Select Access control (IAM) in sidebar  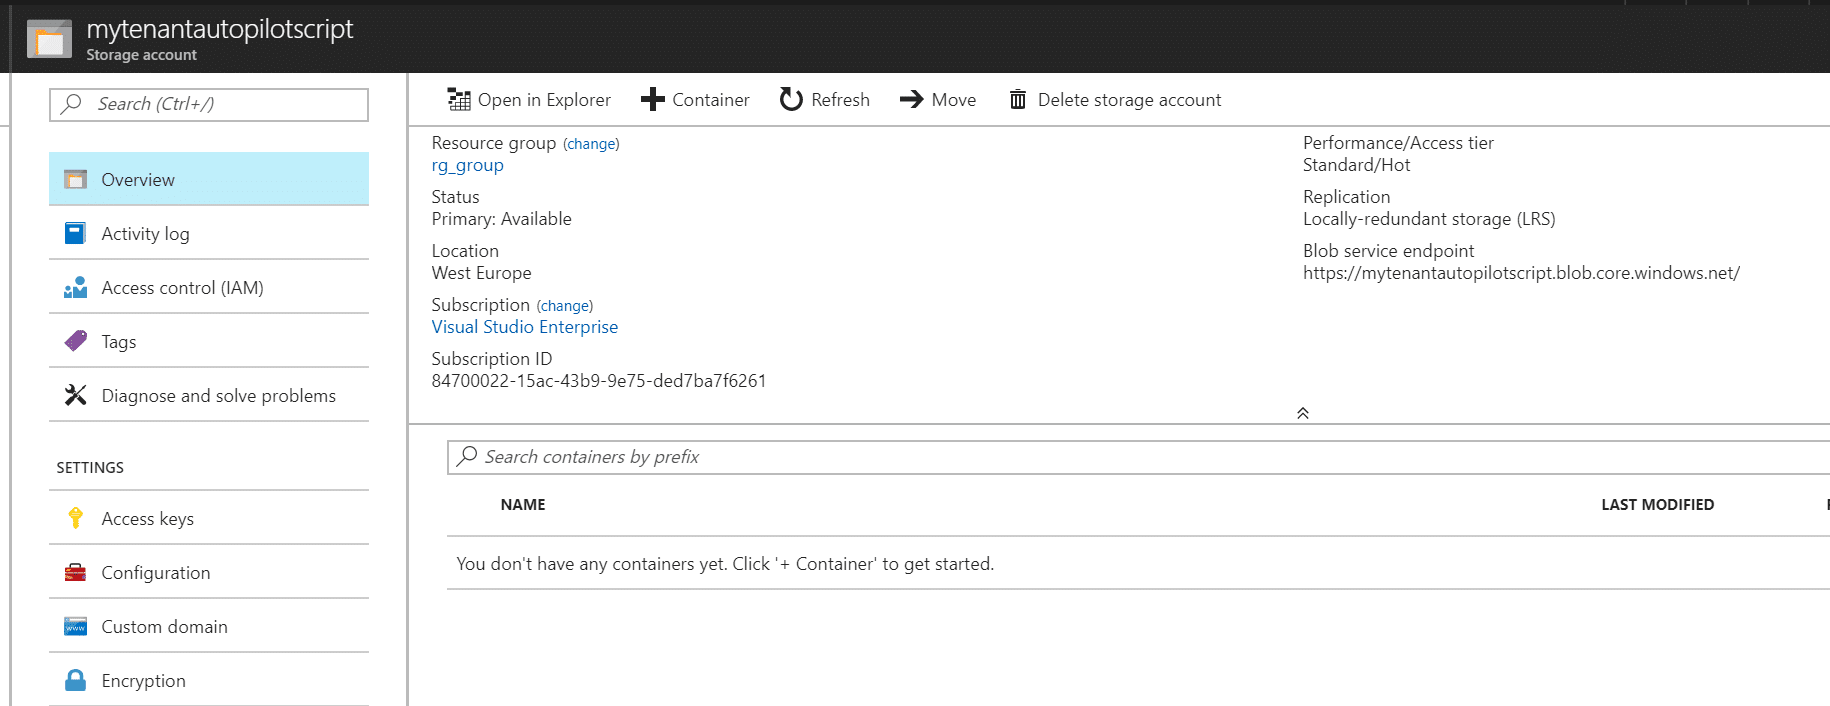point(209,287)
